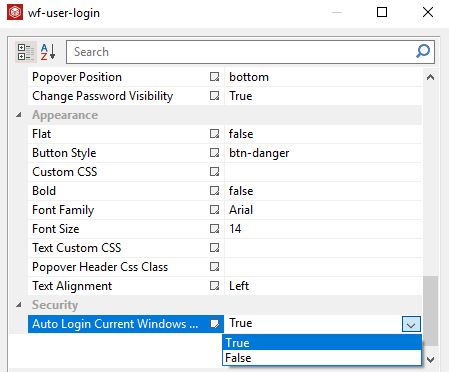Click the Bold property marker square

[214, 191]
